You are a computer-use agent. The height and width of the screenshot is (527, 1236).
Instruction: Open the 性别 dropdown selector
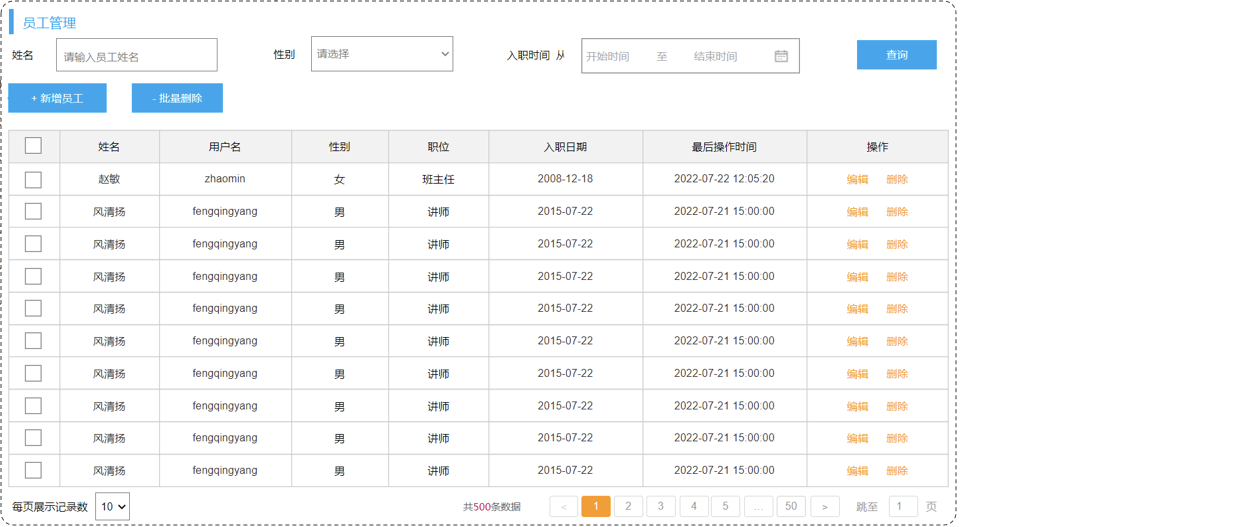(382, 54)
